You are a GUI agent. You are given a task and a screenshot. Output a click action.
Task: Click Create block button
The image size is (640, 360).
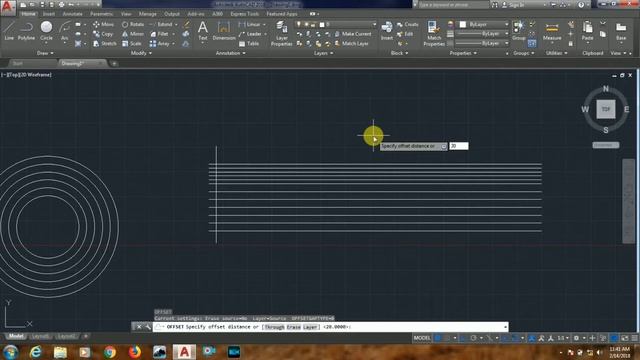tap(408, 24)
